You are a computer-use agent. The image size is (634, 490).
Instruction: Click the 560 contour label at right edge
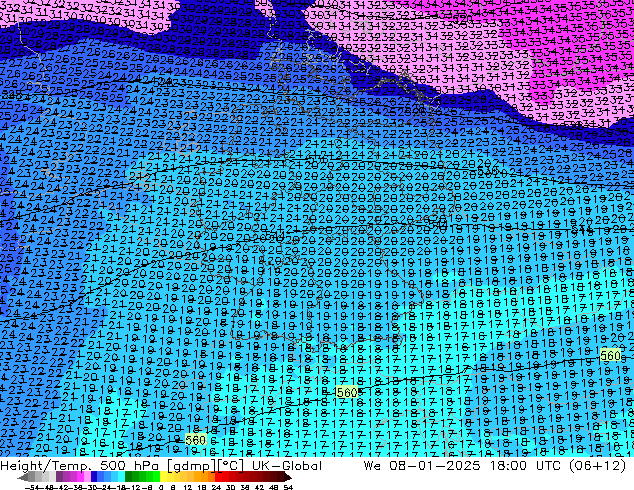[611, 355]
